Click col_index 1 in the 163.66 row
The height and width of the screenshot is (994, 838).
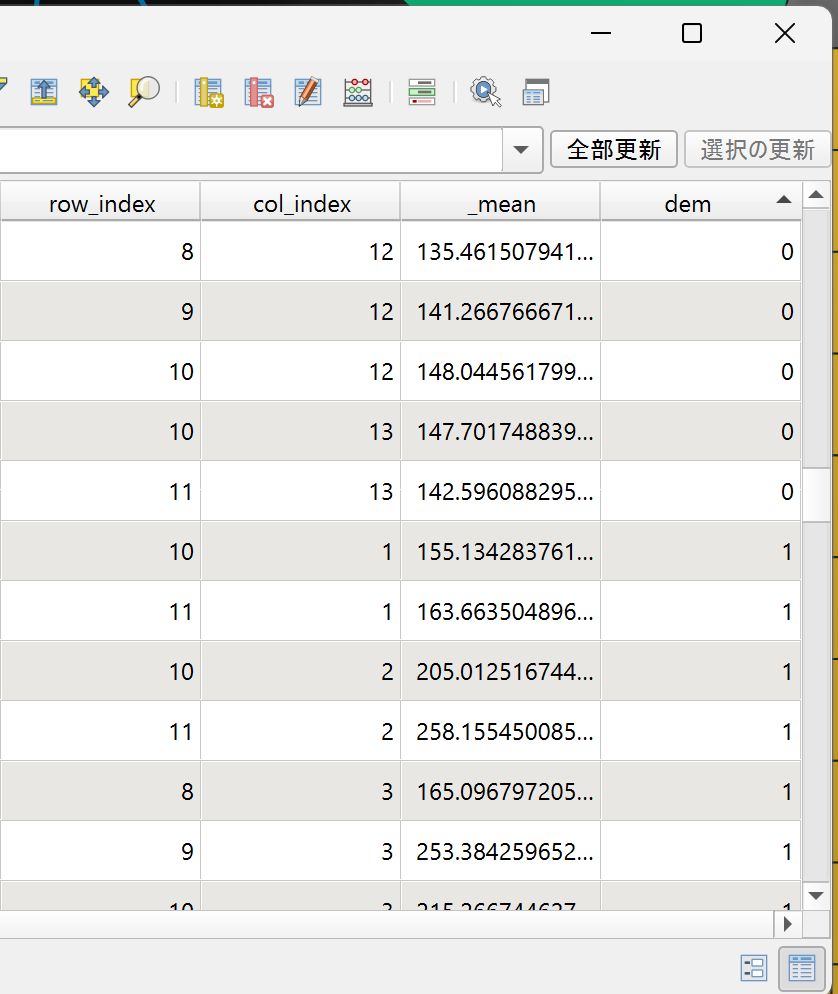301,612
